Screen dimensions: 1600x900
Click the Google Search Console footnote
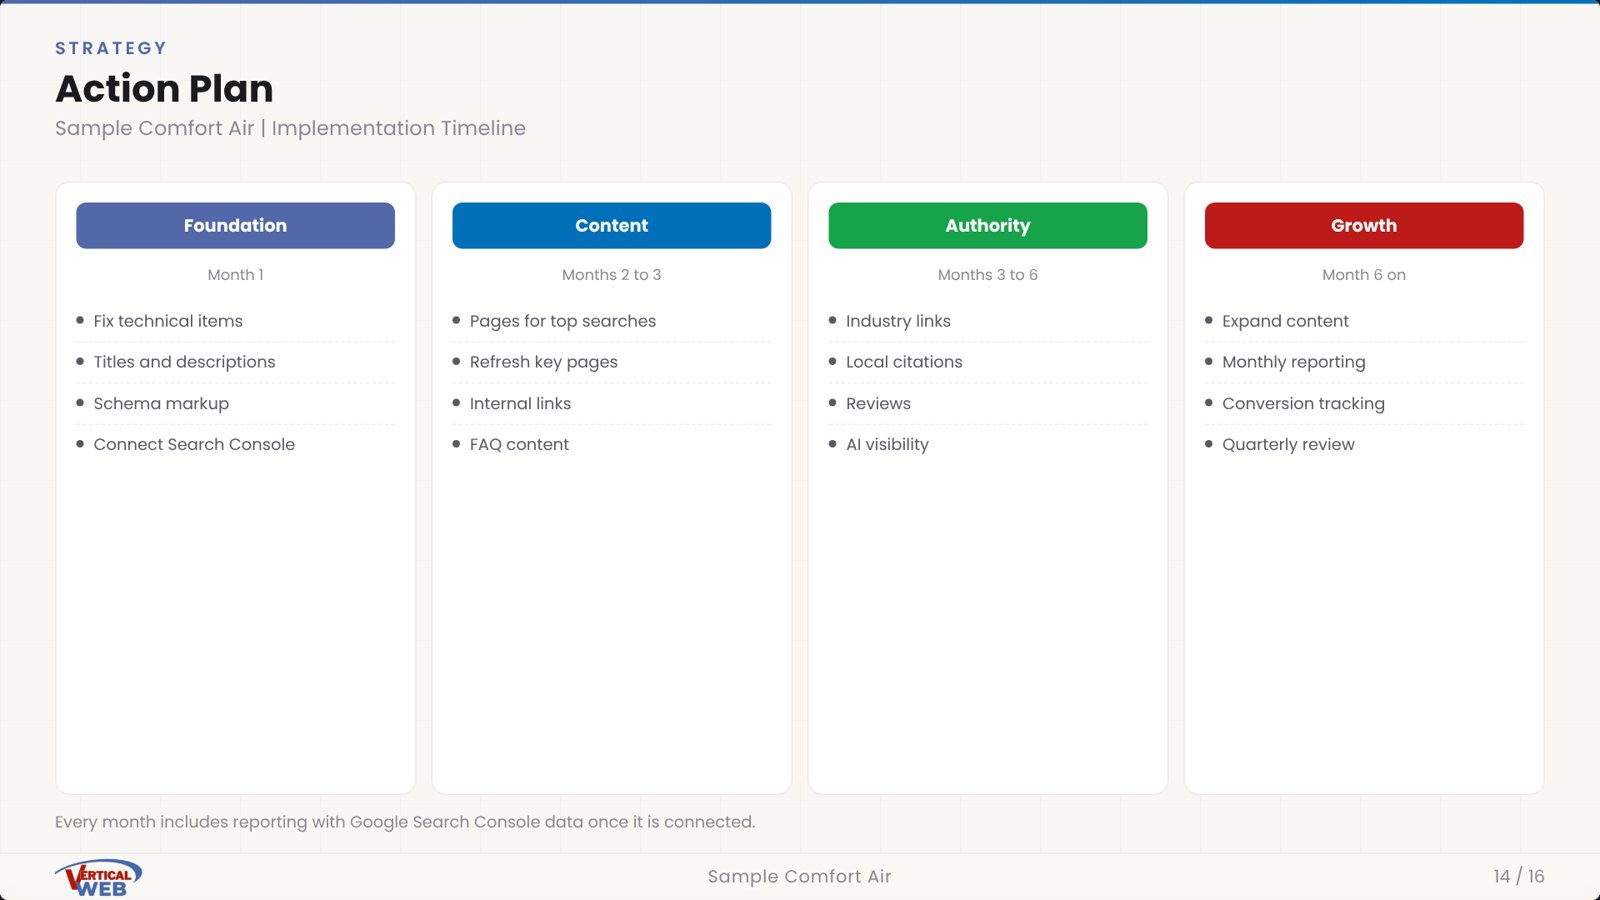pos(405,822)
